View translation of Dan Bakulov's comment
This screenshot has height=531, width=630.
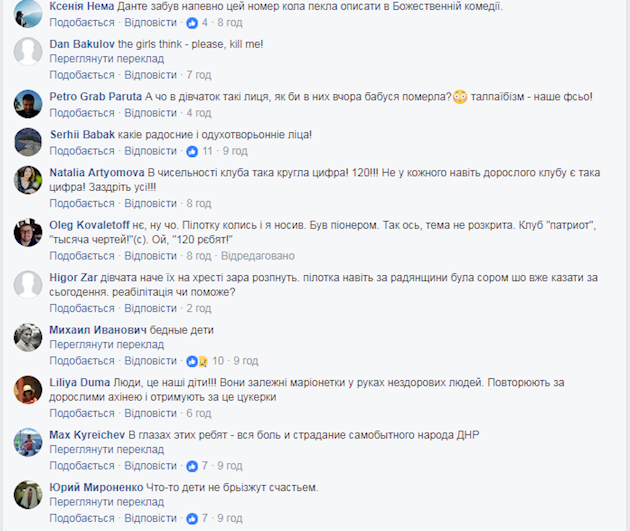coord(106,59)
